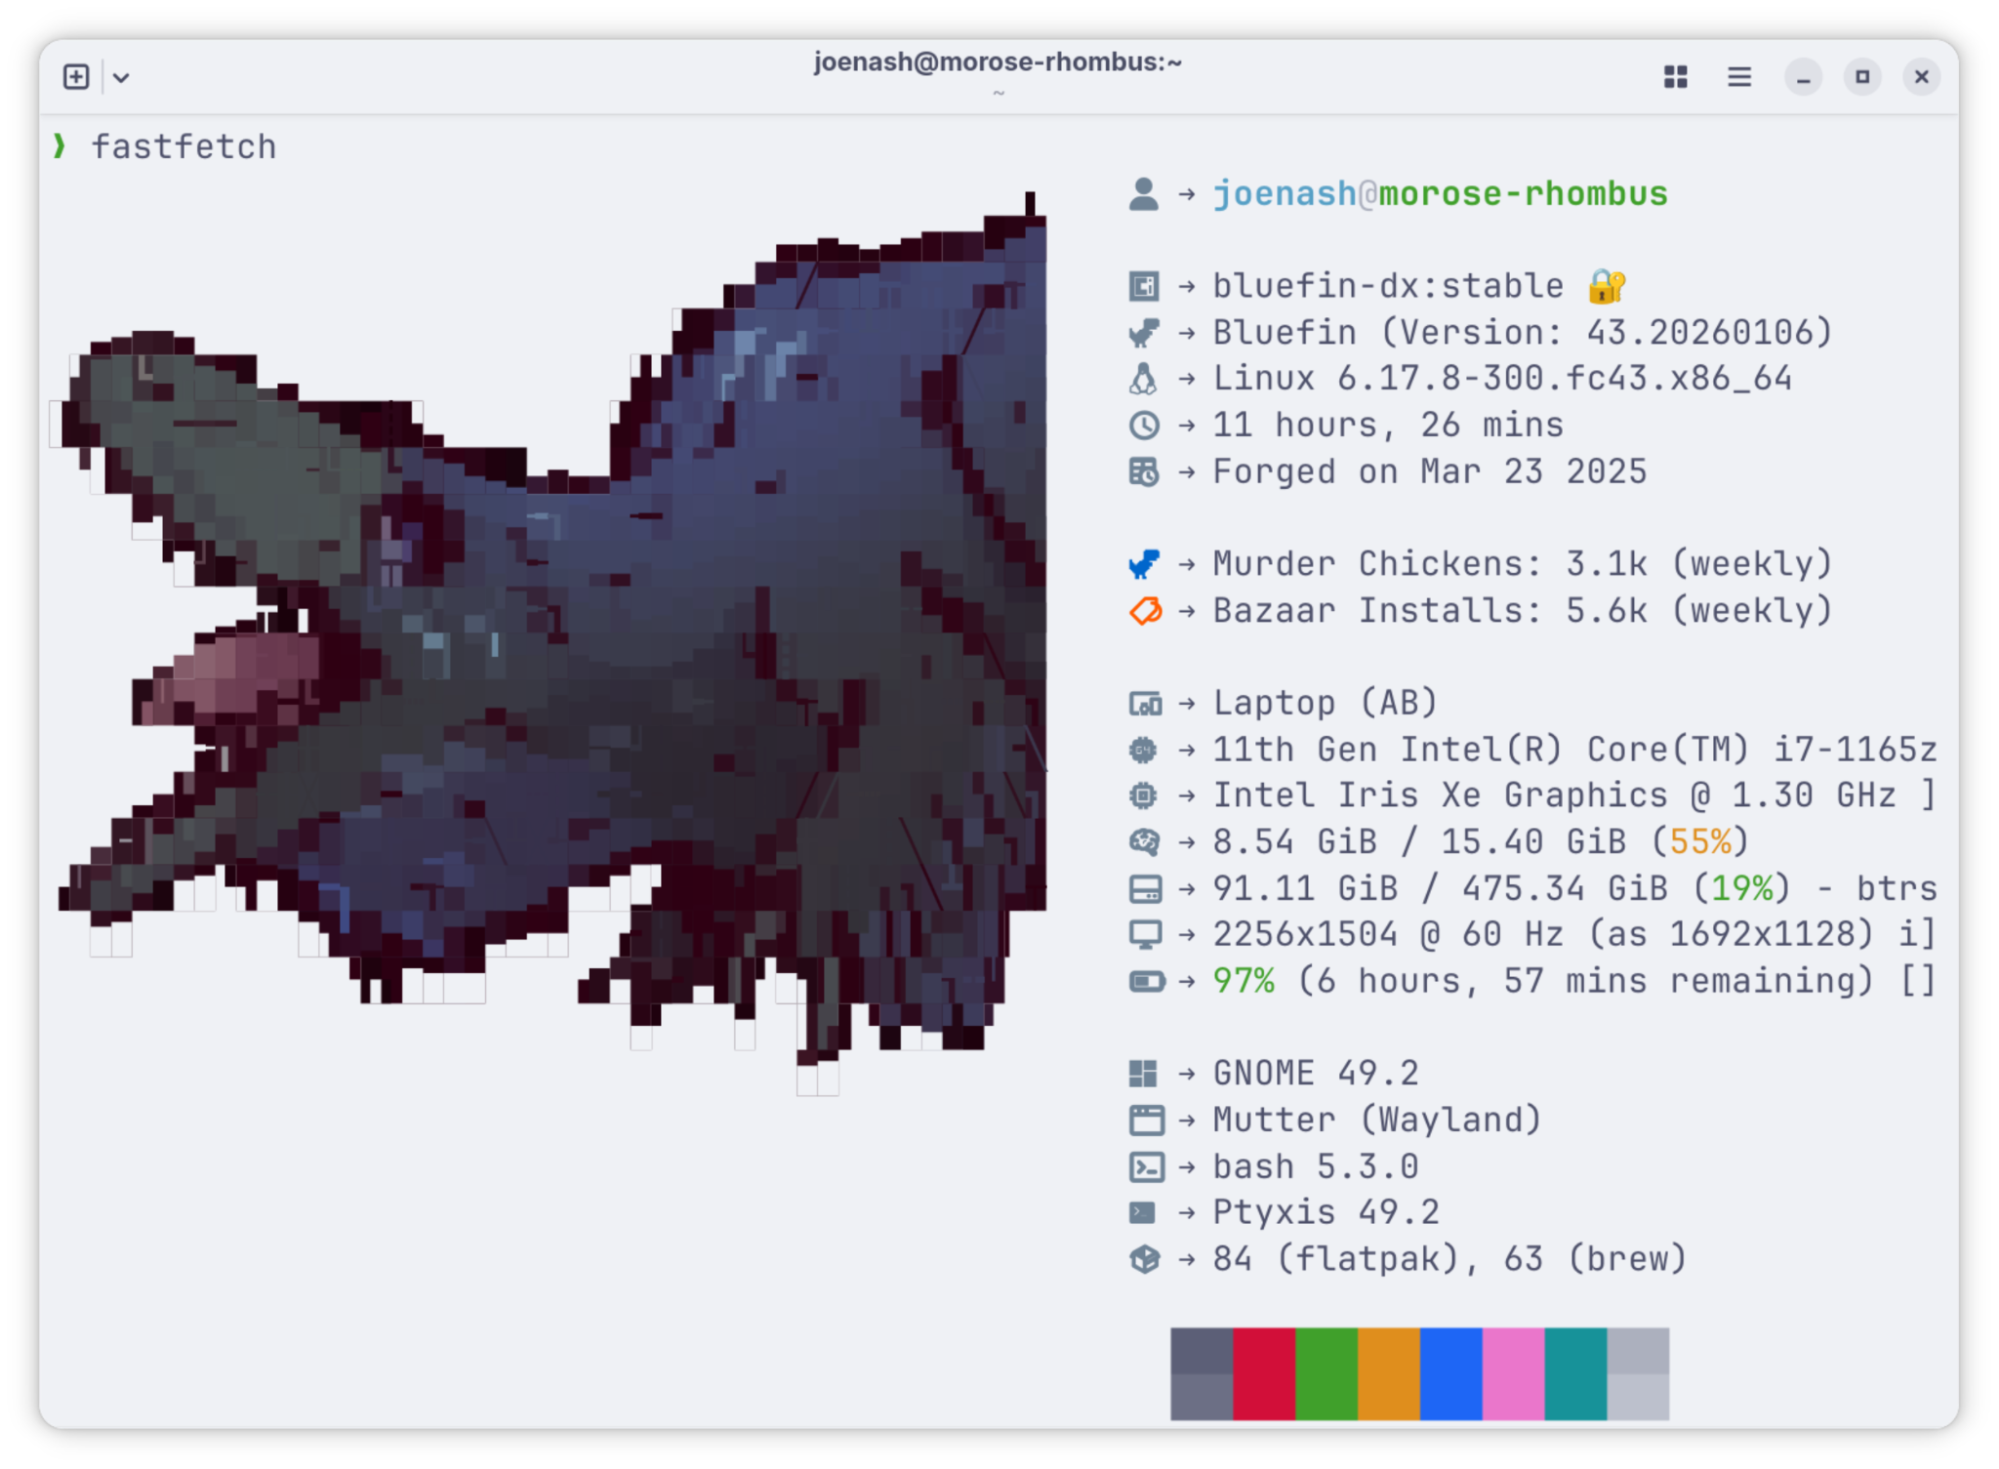
Task: Maximize the terminal window
Action: click(1862, 77)
